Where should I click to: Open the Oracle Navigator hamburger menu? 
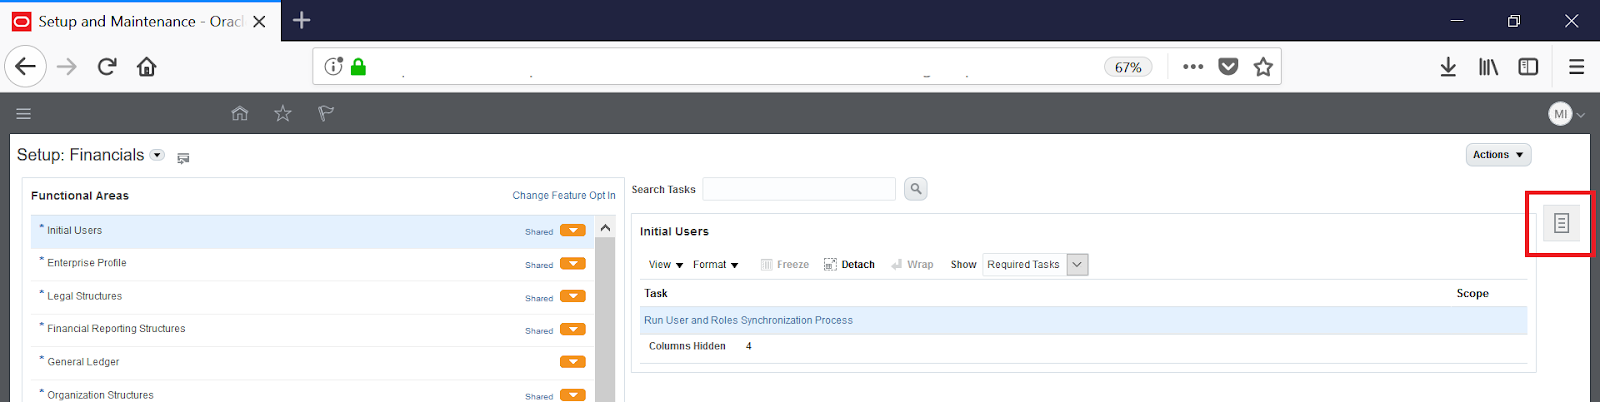coord(24,114)
